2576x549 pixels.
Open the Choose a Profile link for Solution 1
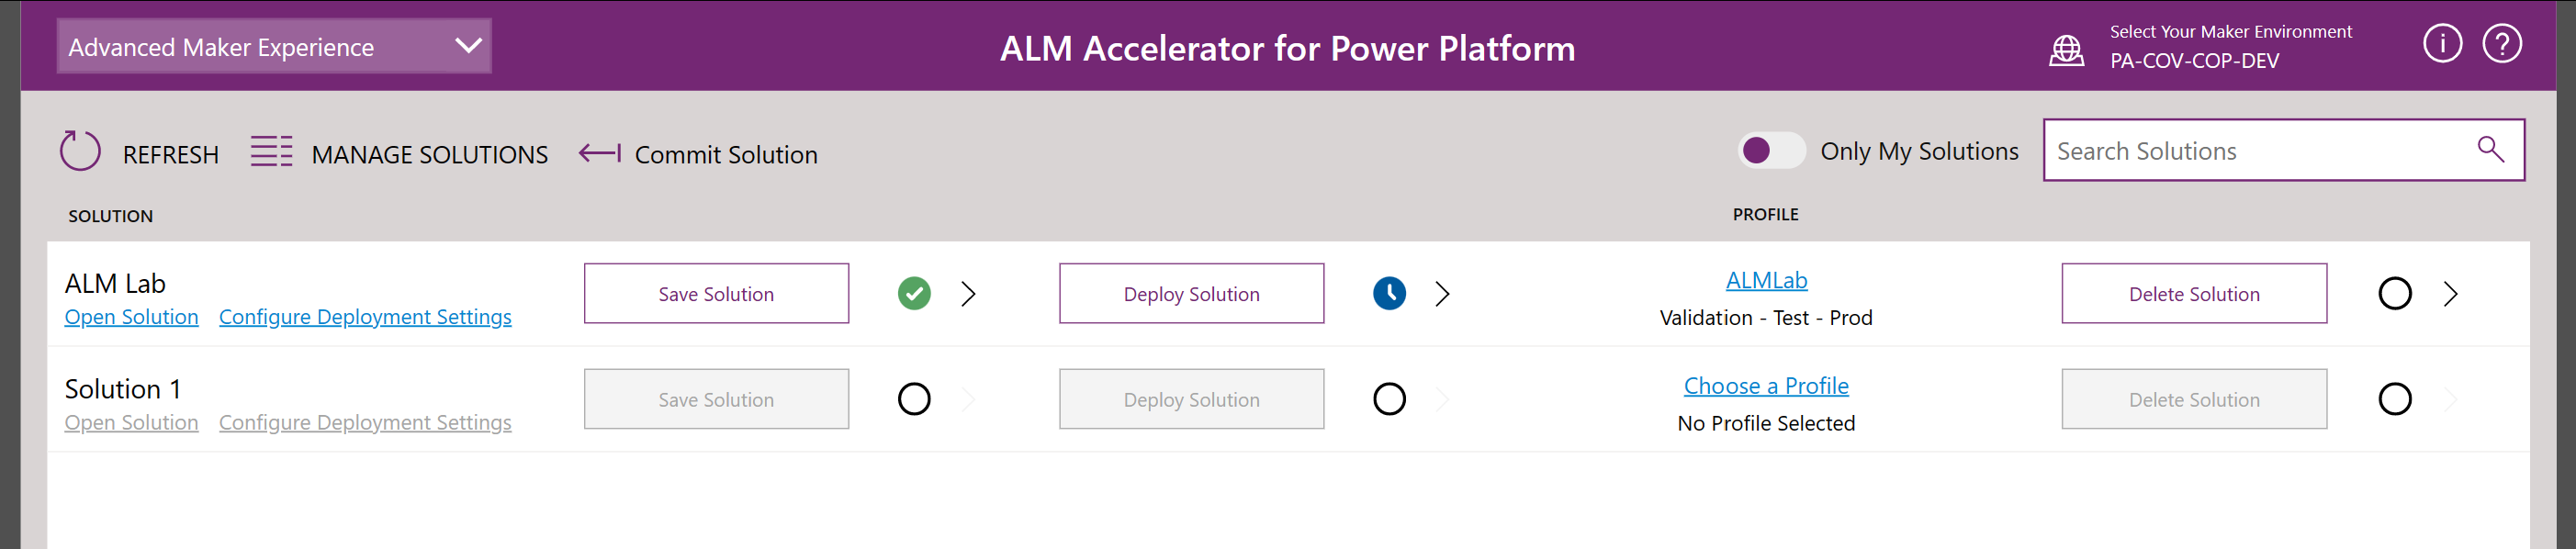[x=1766, y=385]
